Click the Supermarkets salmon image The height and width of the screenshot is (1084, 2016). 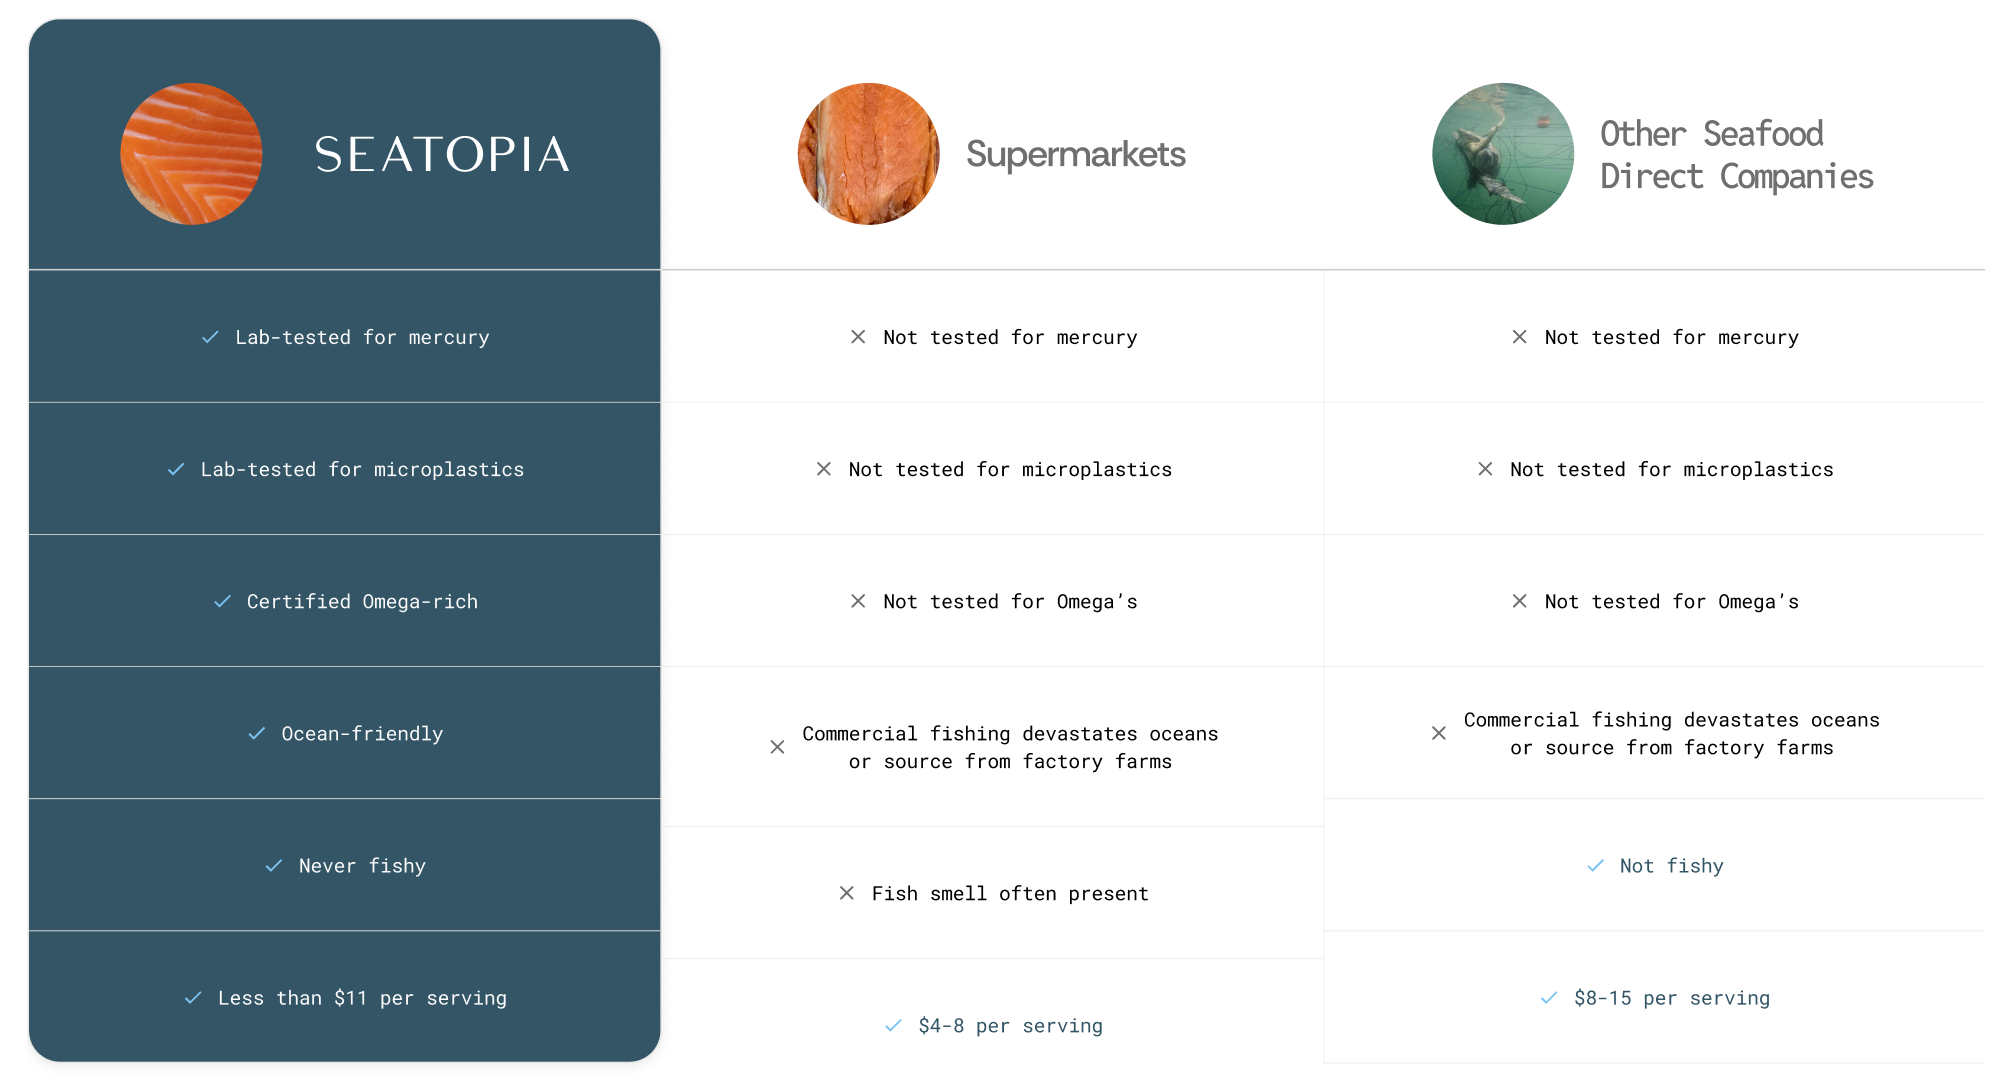click(868, 154)
